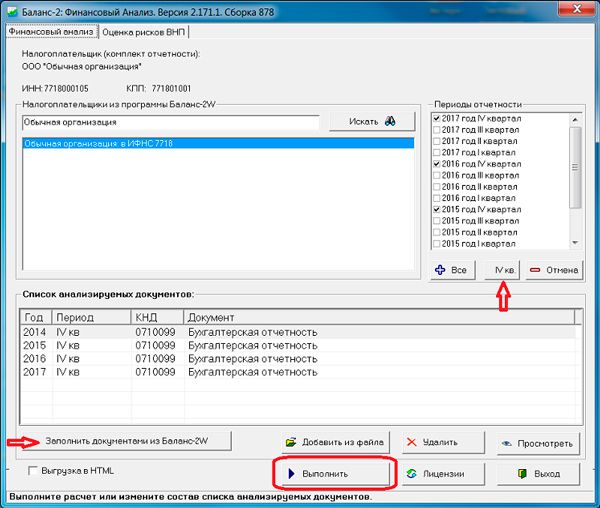600x508 pixels.
Task: Click the taxpayer search input field
Action: click(171, 122)
